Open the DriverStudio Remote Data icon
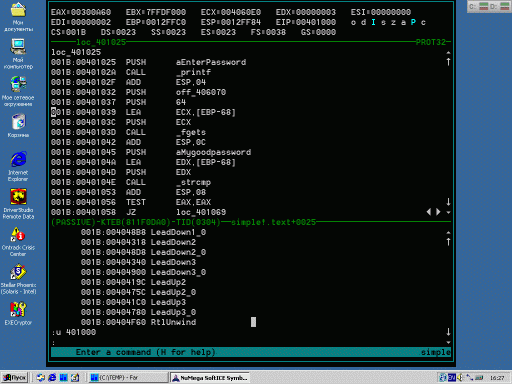This screenshot has width=512, height=384. [x=18, y=203]
